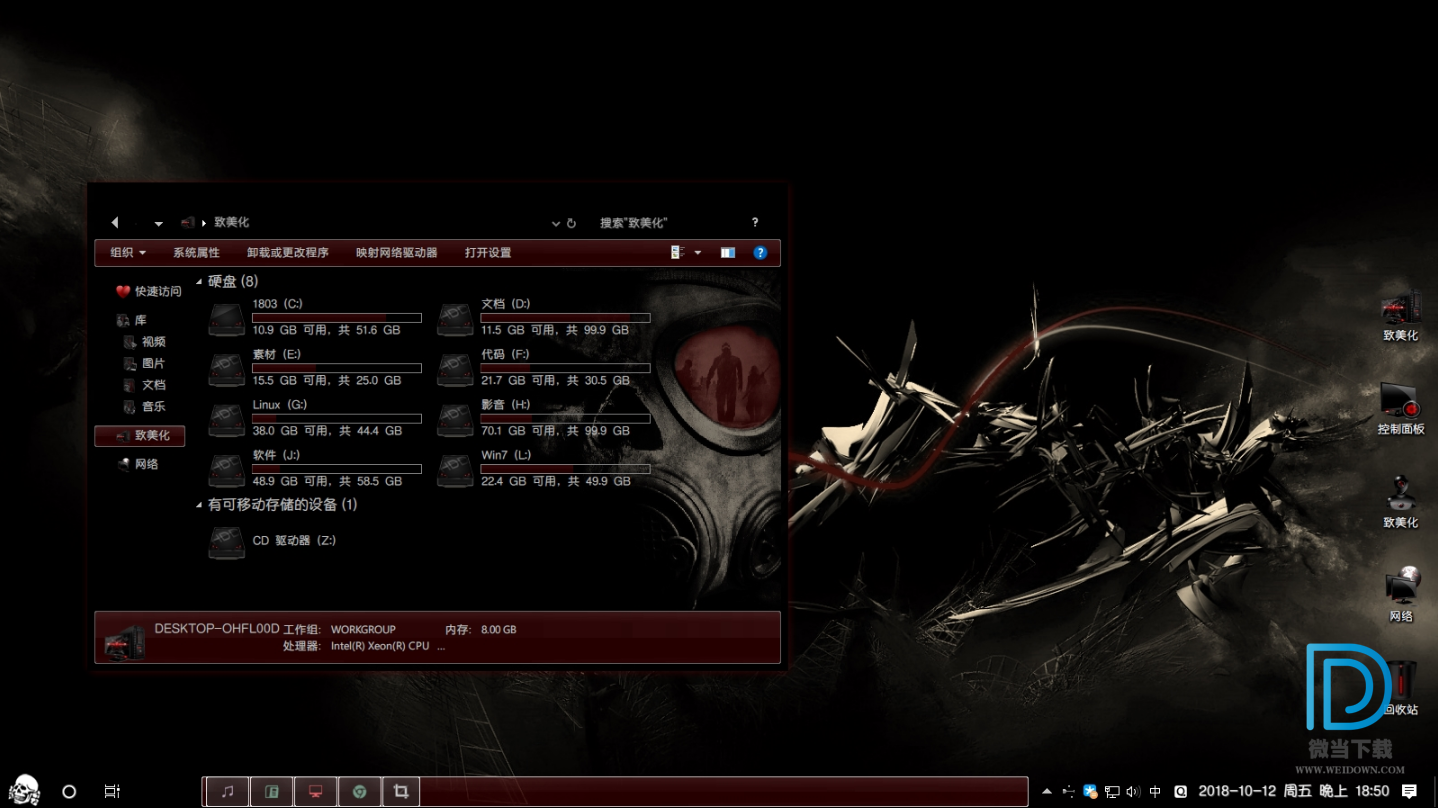
Task: Open Task View on taskbar
Action: 112,791
